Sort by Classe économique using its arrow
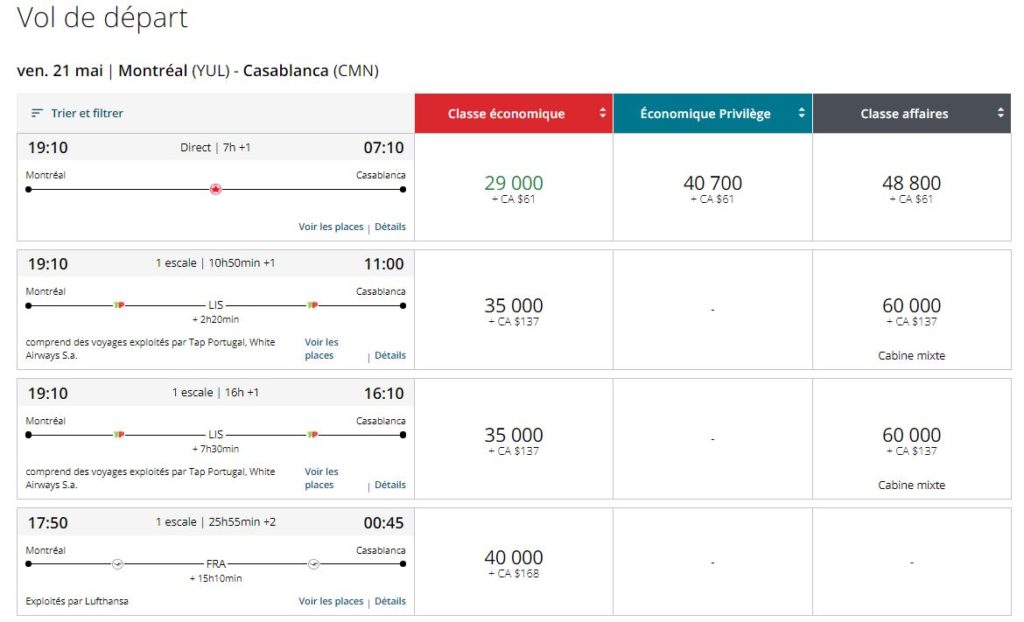The height and width of the screenshot is (622, 1024). (x=602, y=113)
